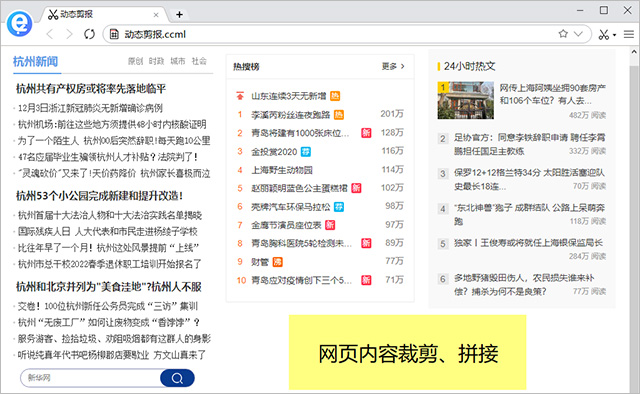640x394 pixels.
Task: Open a new tab with plus button
Action: point(179,15)
